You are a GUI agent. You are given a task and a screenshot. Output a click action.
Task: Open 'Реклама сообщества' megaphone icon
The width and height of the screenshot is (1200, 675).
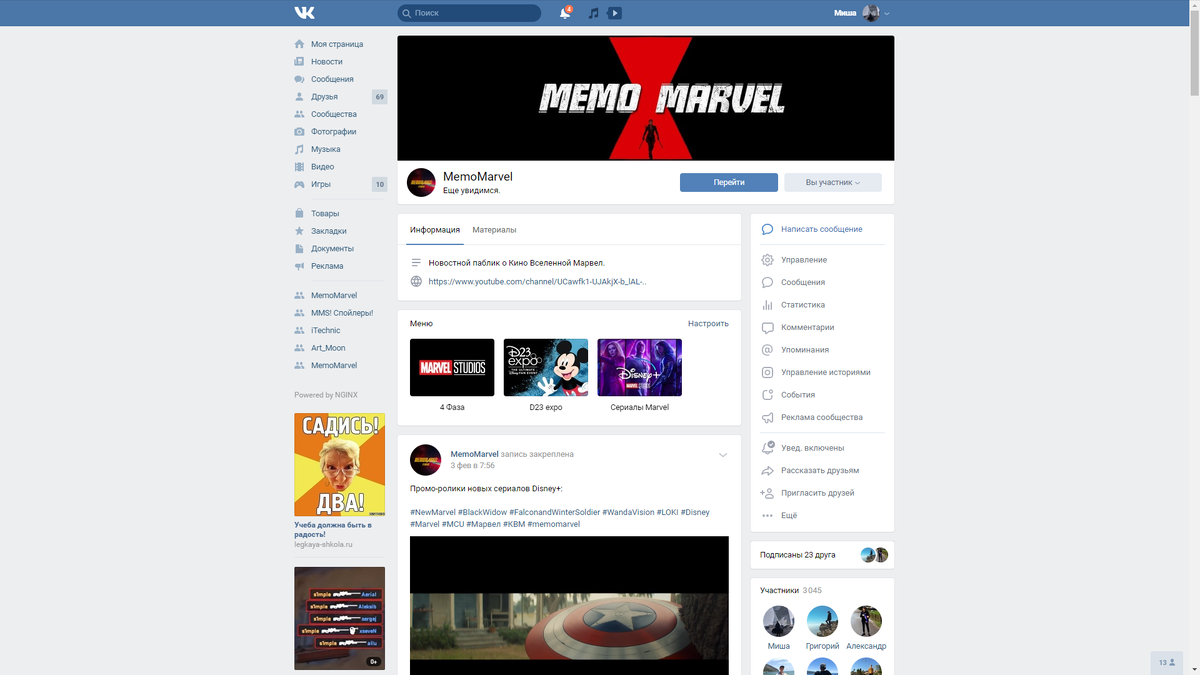click(767, 417)
